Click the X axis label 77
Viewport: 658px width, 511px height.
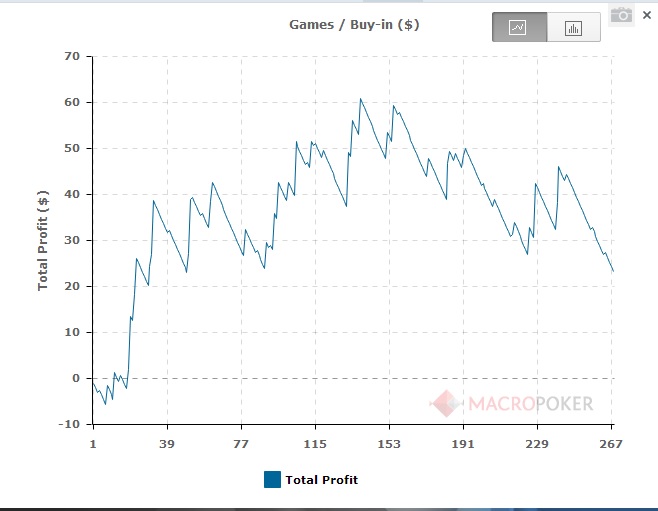click(241, 444)
